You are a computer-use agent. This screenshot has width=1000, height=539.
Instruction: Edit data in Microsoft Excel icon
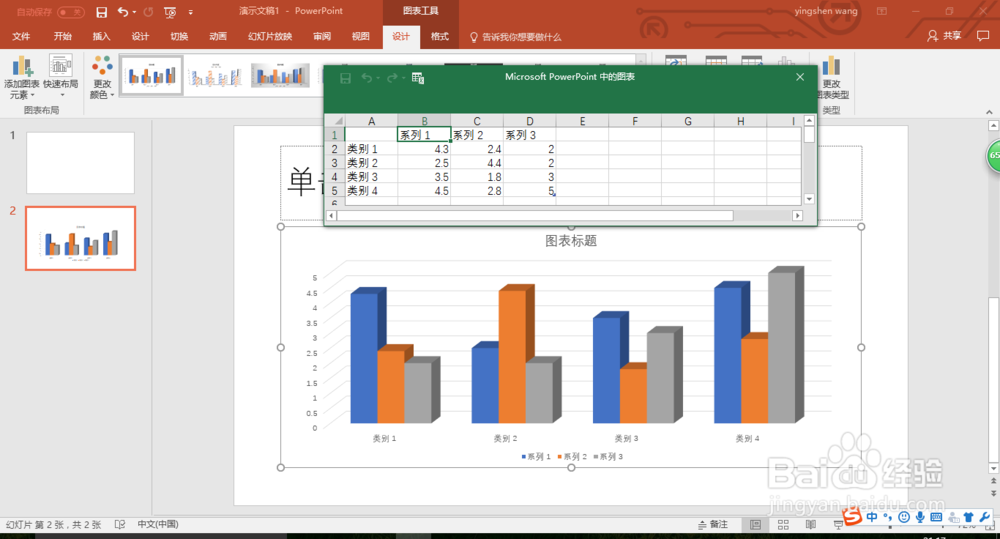tap(418, 78)
